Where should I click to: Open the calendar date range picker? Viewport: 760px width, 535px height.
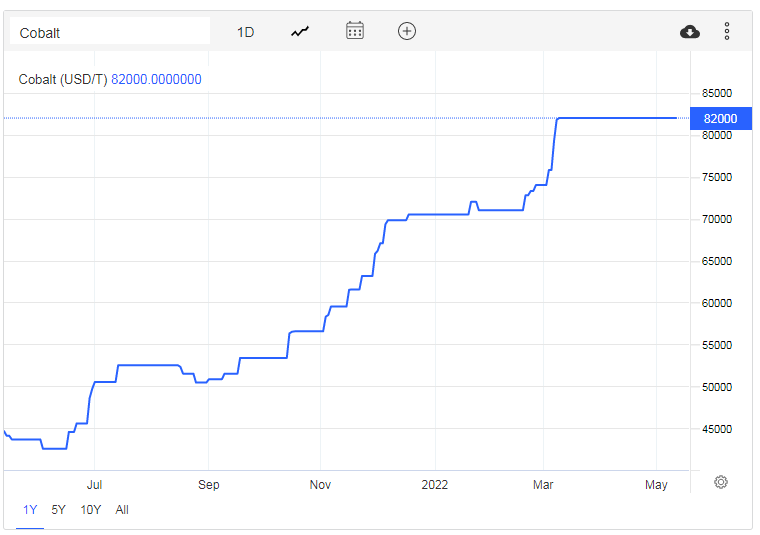pos(354,31)
